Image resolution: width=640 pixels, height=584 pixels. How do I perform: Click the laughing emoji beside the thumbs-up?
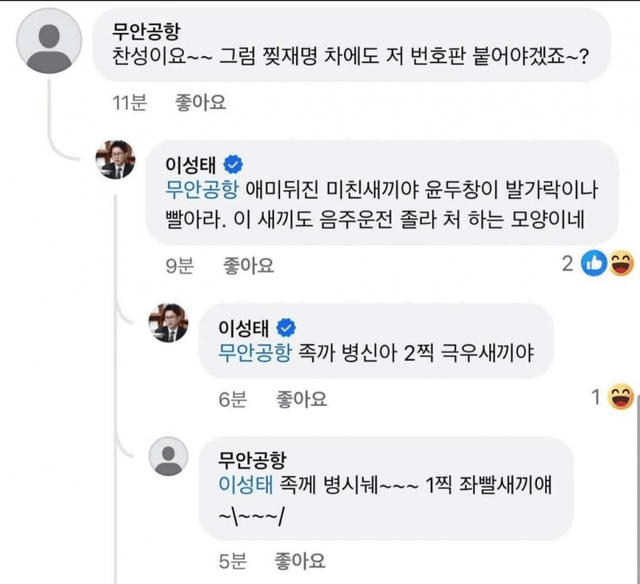[620, 263]
